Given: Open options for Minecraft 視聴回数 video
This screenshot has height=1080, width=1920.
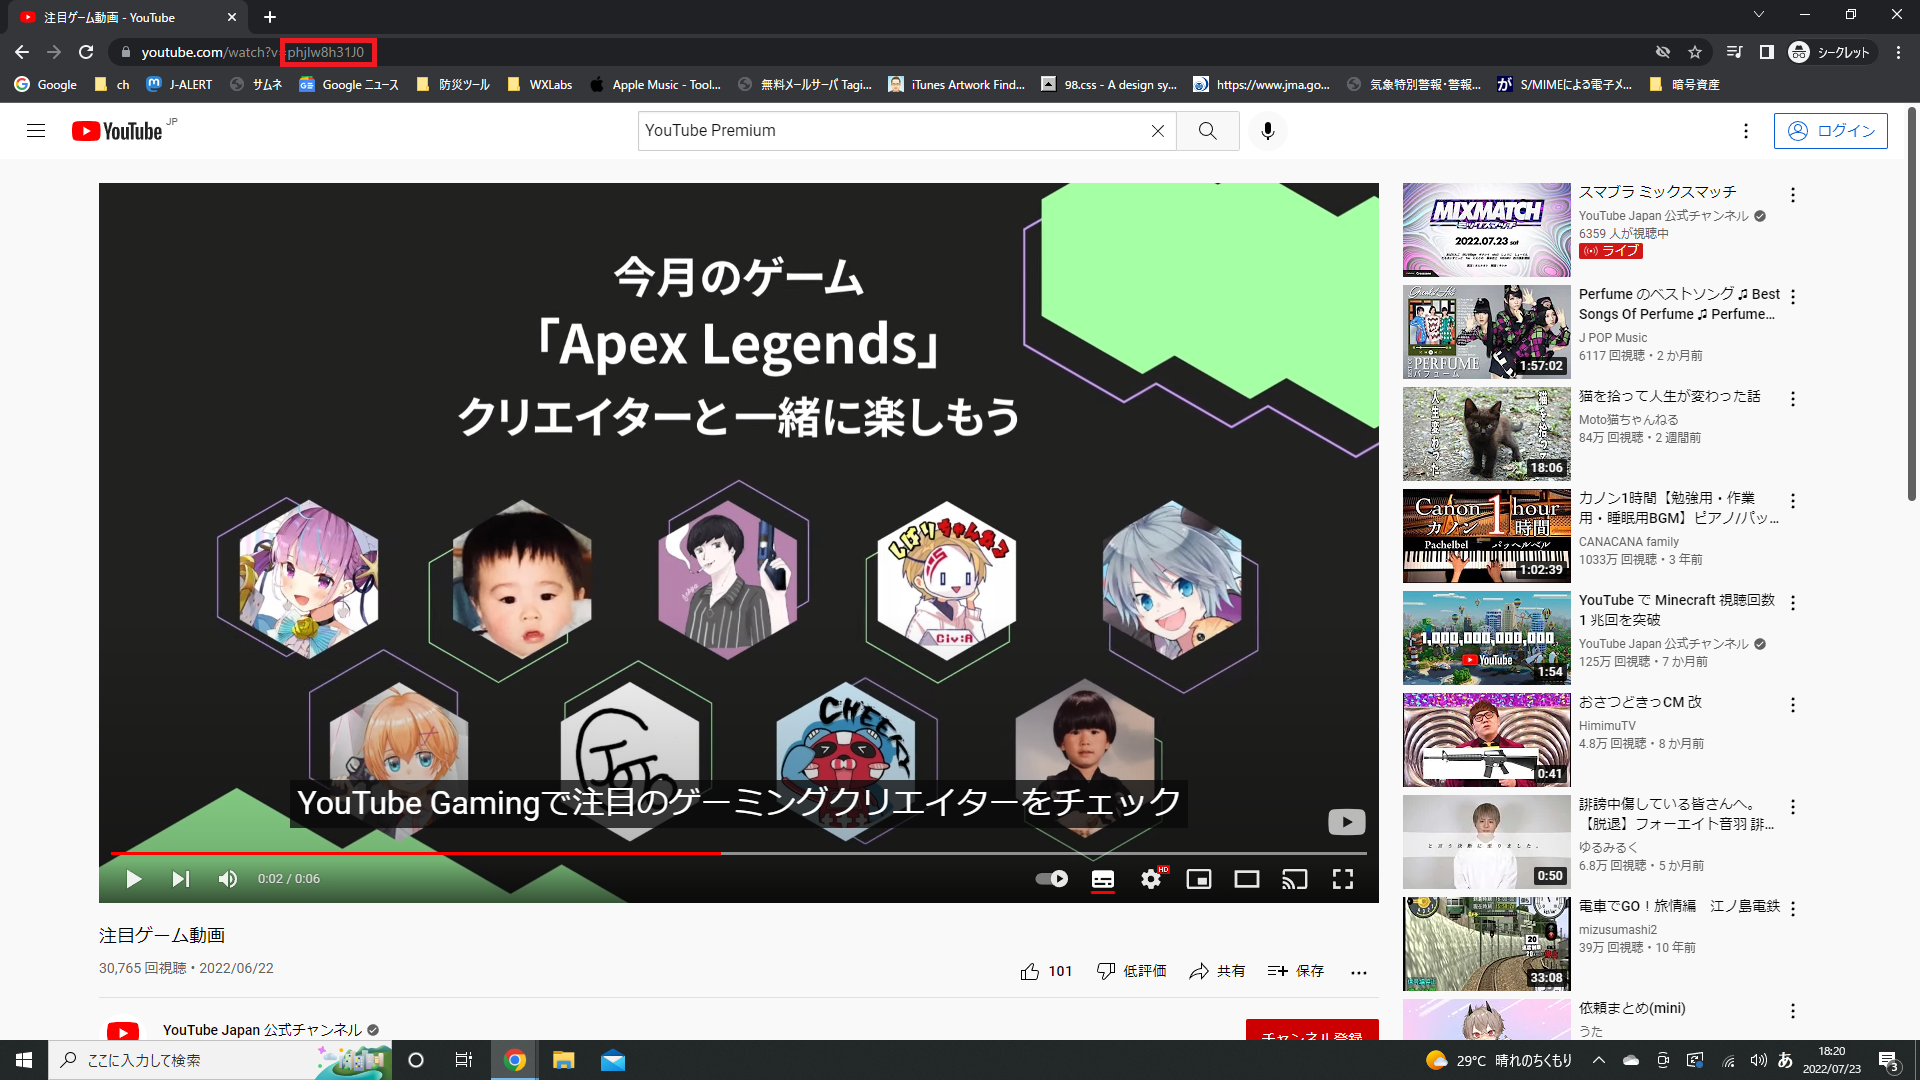Looking at the screenshot, I should pyautogui.click(x=1793, y=603).
